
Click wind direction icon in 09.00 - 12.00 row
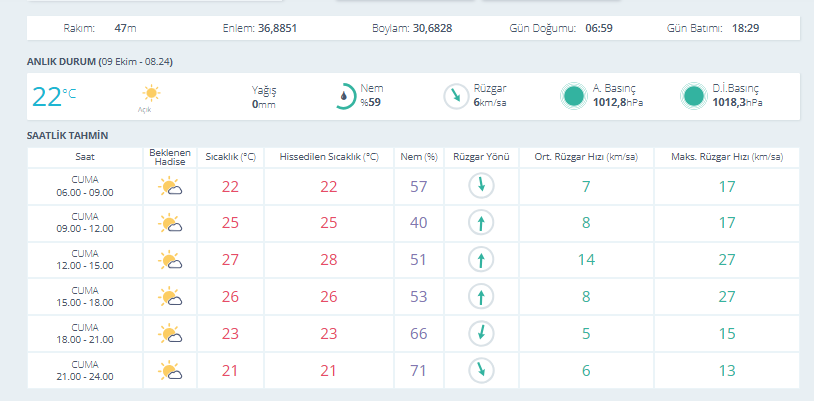point(481,223)
